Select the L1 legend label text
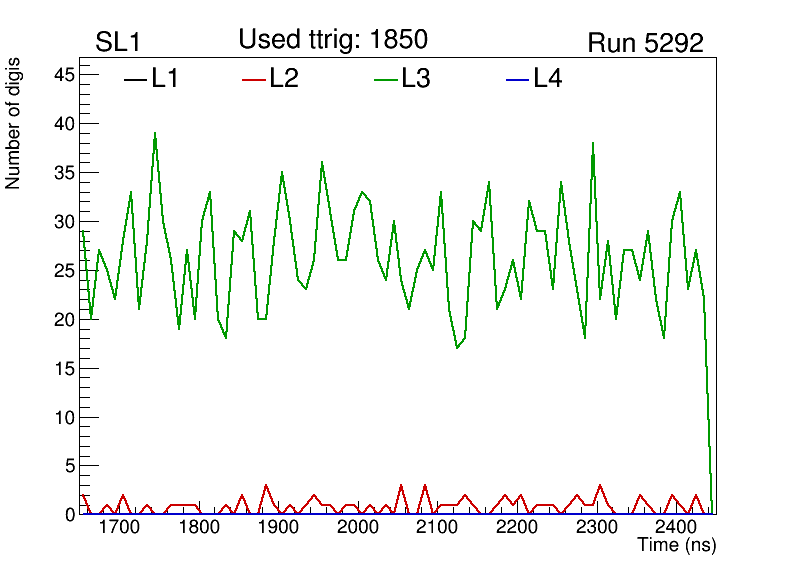Screen dimensions: 796x572 point(165,80)
